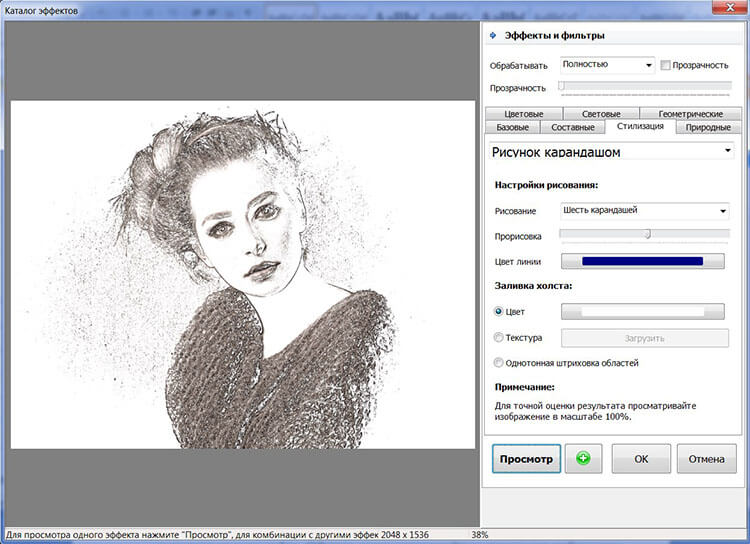Go to the Геометрические tab

point(684,114)
